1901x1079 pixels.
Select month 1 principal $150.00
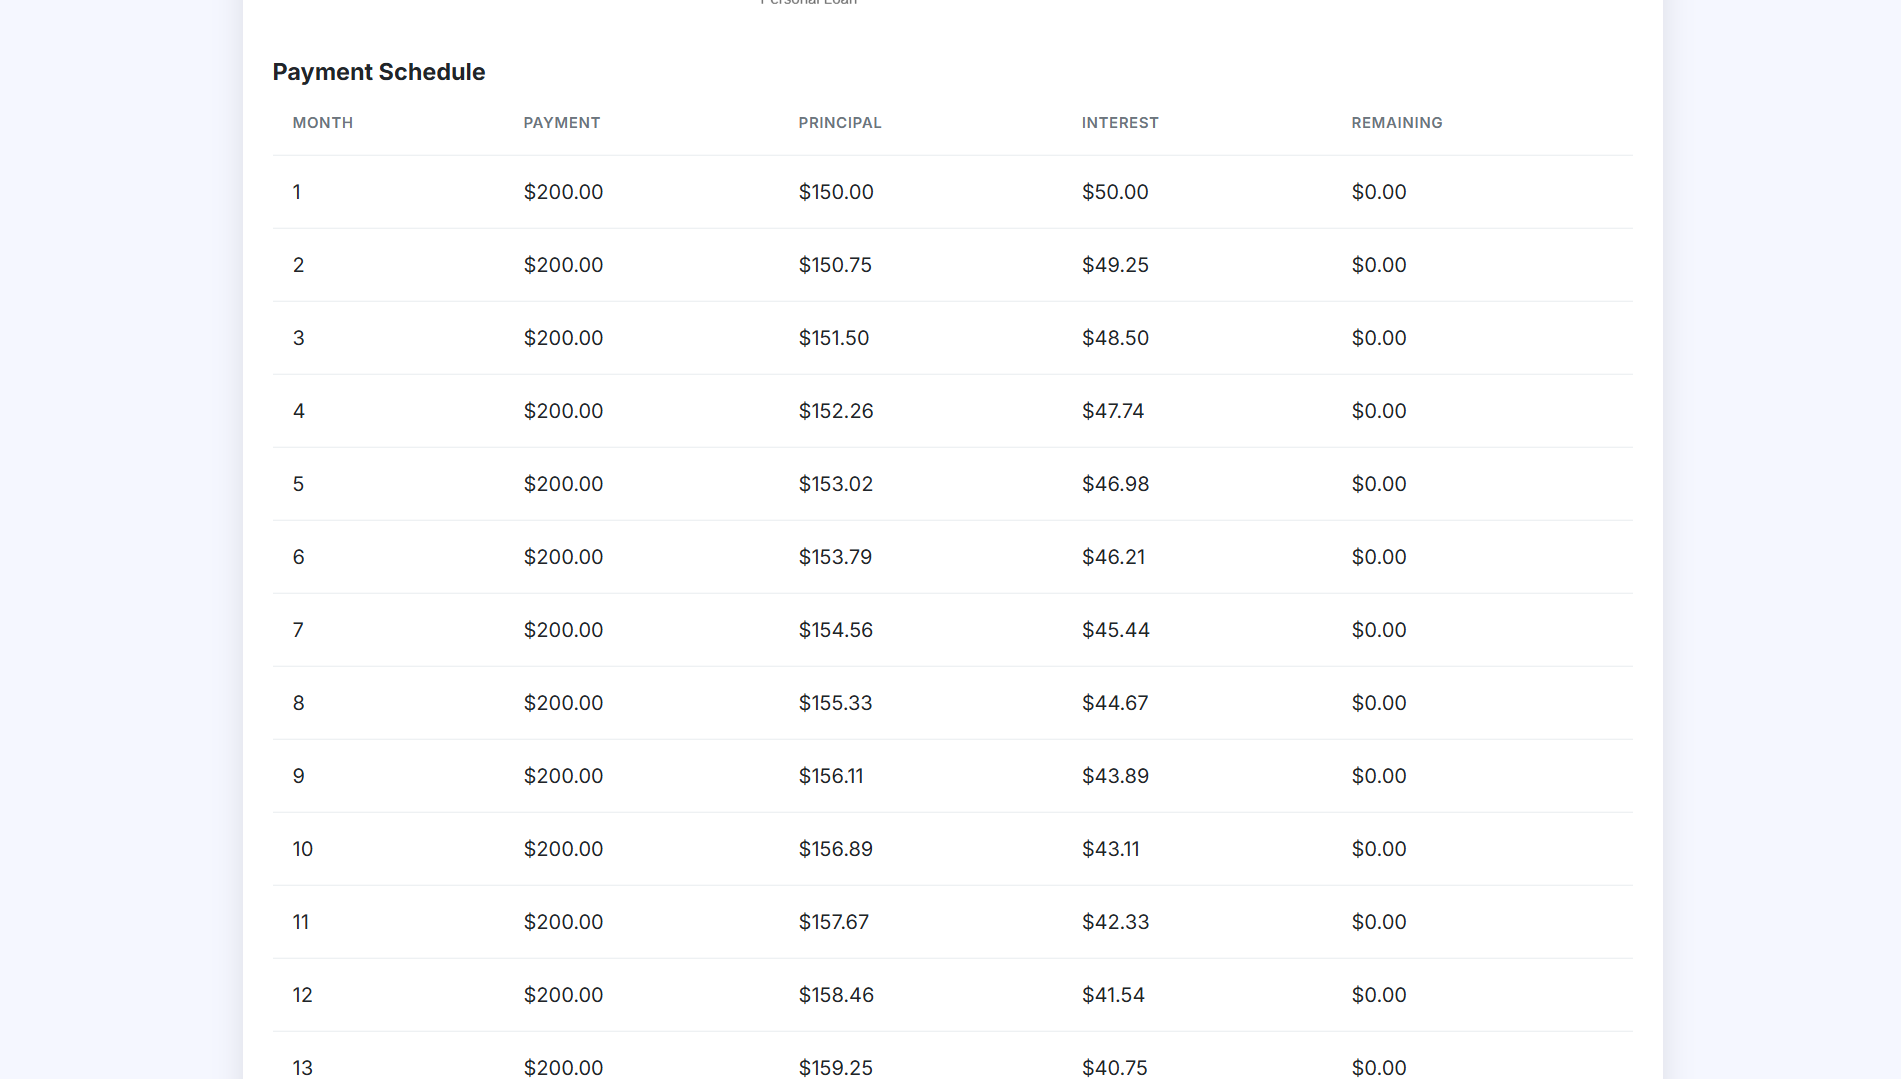coord(835,192)
